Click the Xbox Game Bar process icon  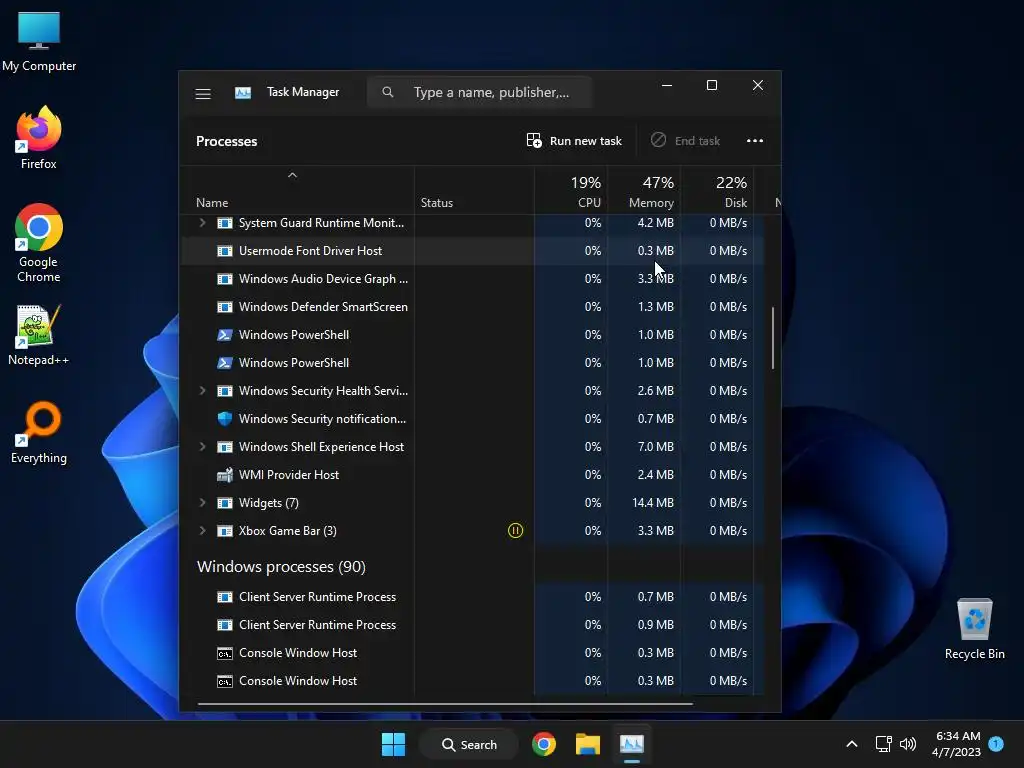point(225,531)
